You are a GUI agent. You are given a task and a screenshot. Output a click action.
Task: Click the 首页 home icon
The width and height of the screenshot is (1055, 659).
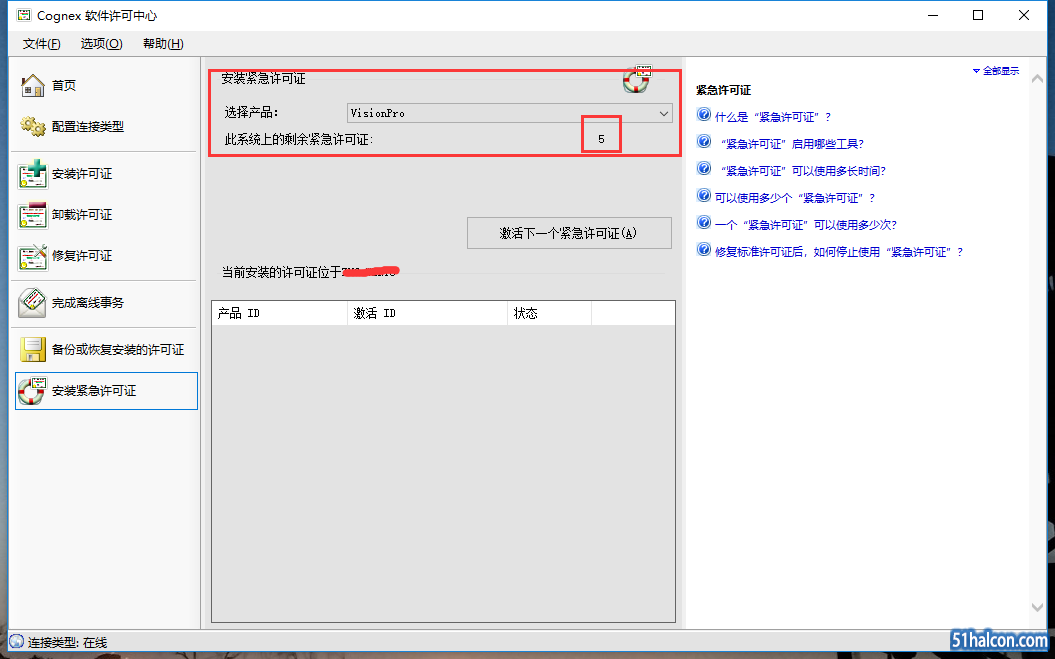point(32,85)
